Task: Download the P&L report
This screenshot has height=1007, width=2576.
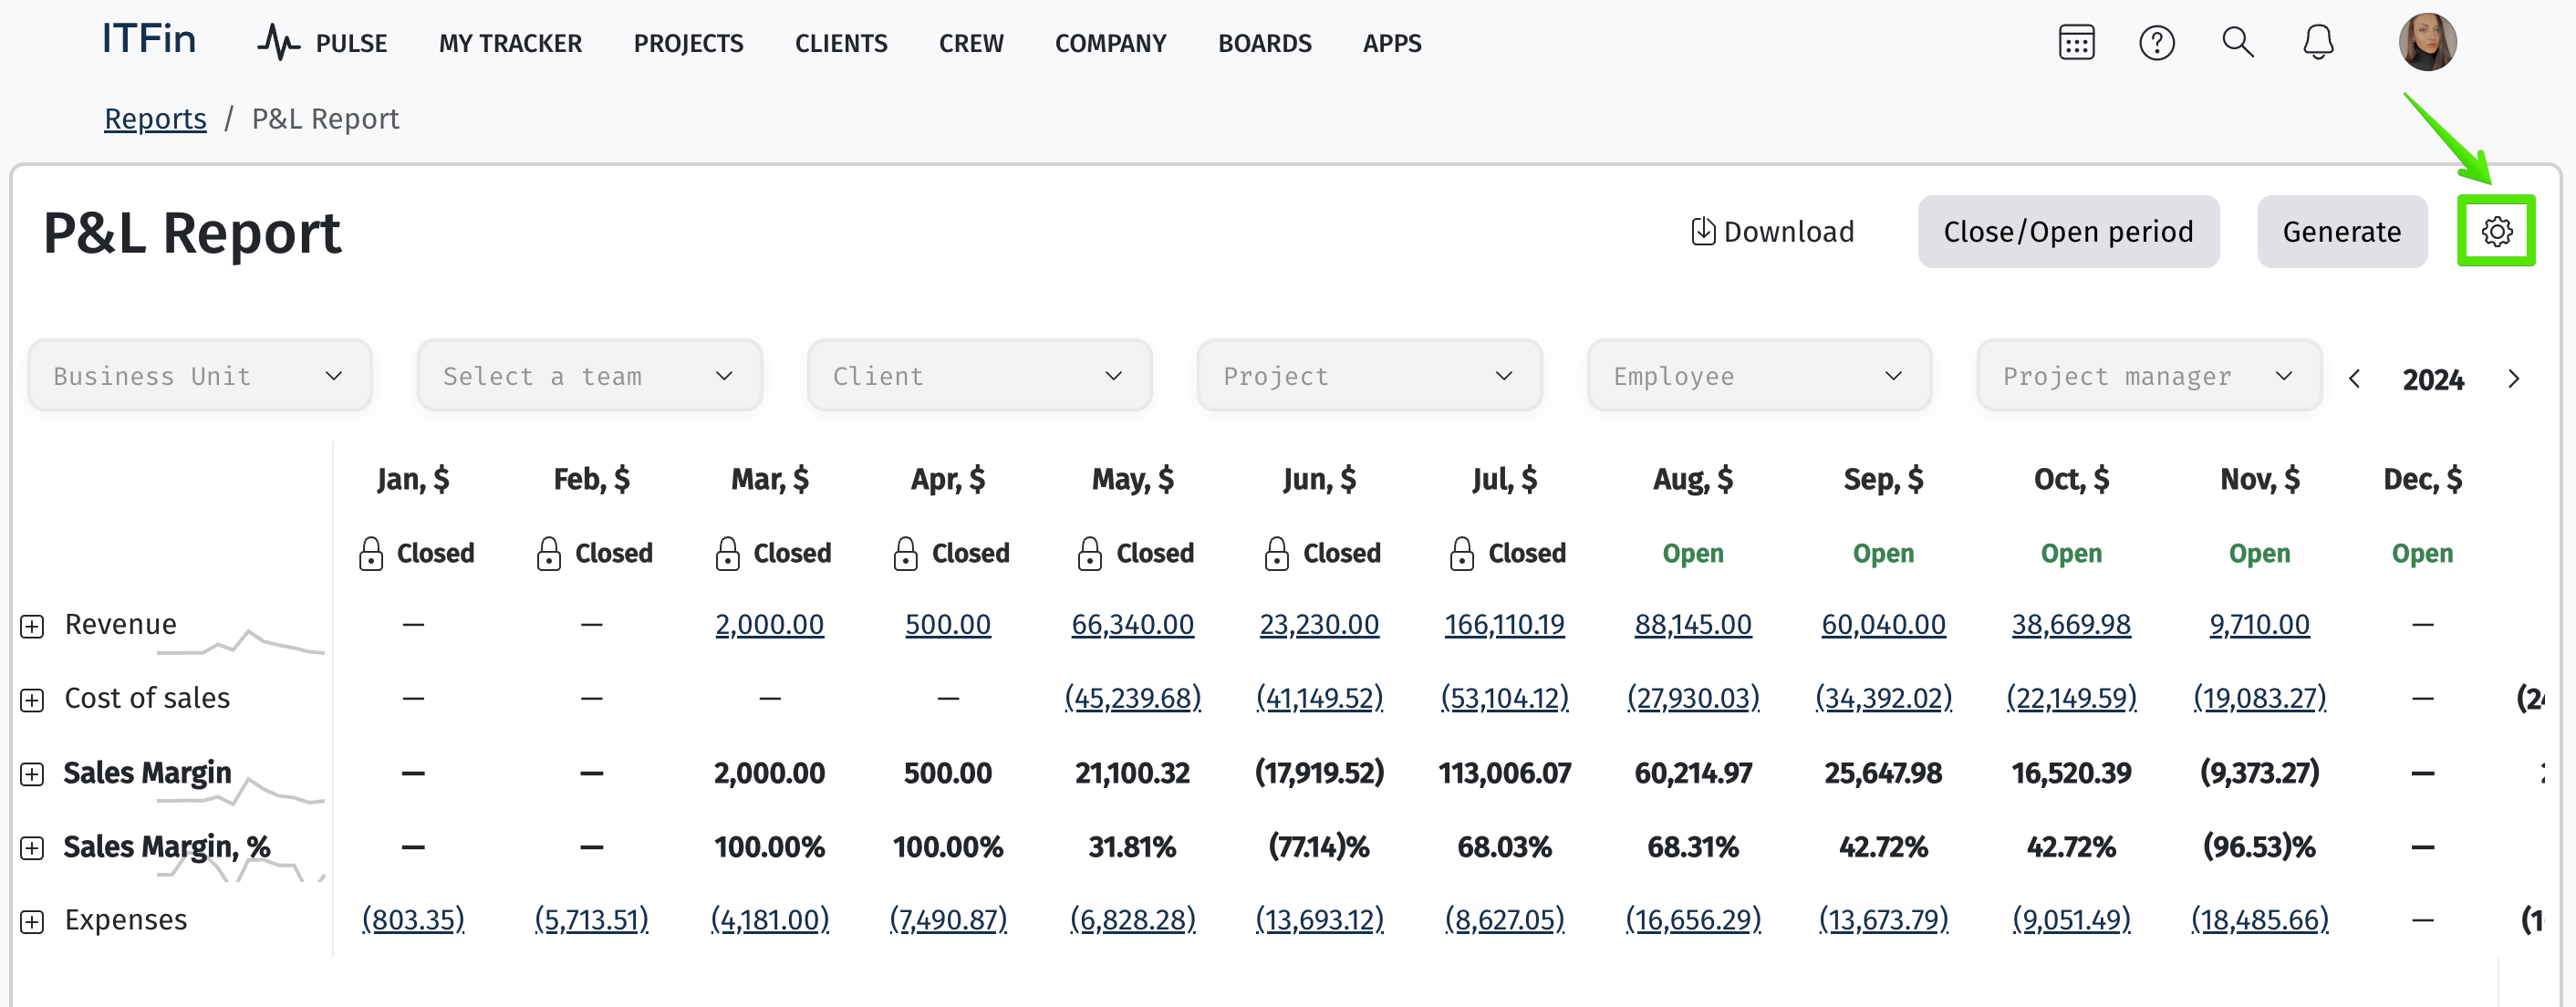Action: (1771, 231)
